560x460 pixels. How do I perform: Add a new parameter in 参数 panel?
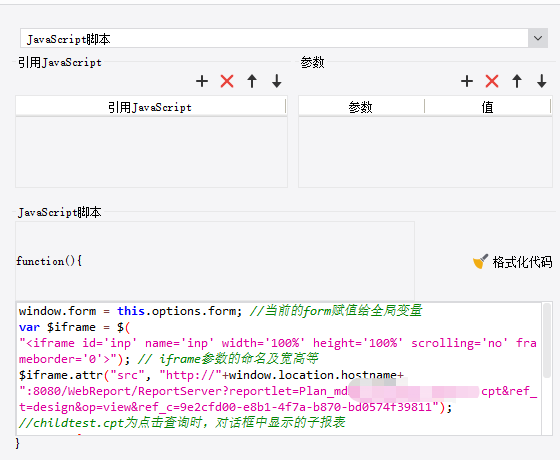coord(467,81)
